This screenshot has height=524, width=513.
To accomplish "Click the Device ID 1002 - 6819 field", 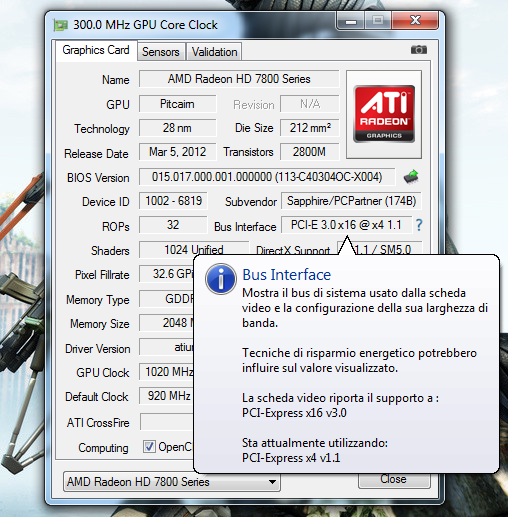I will click(x=173, y=201).
